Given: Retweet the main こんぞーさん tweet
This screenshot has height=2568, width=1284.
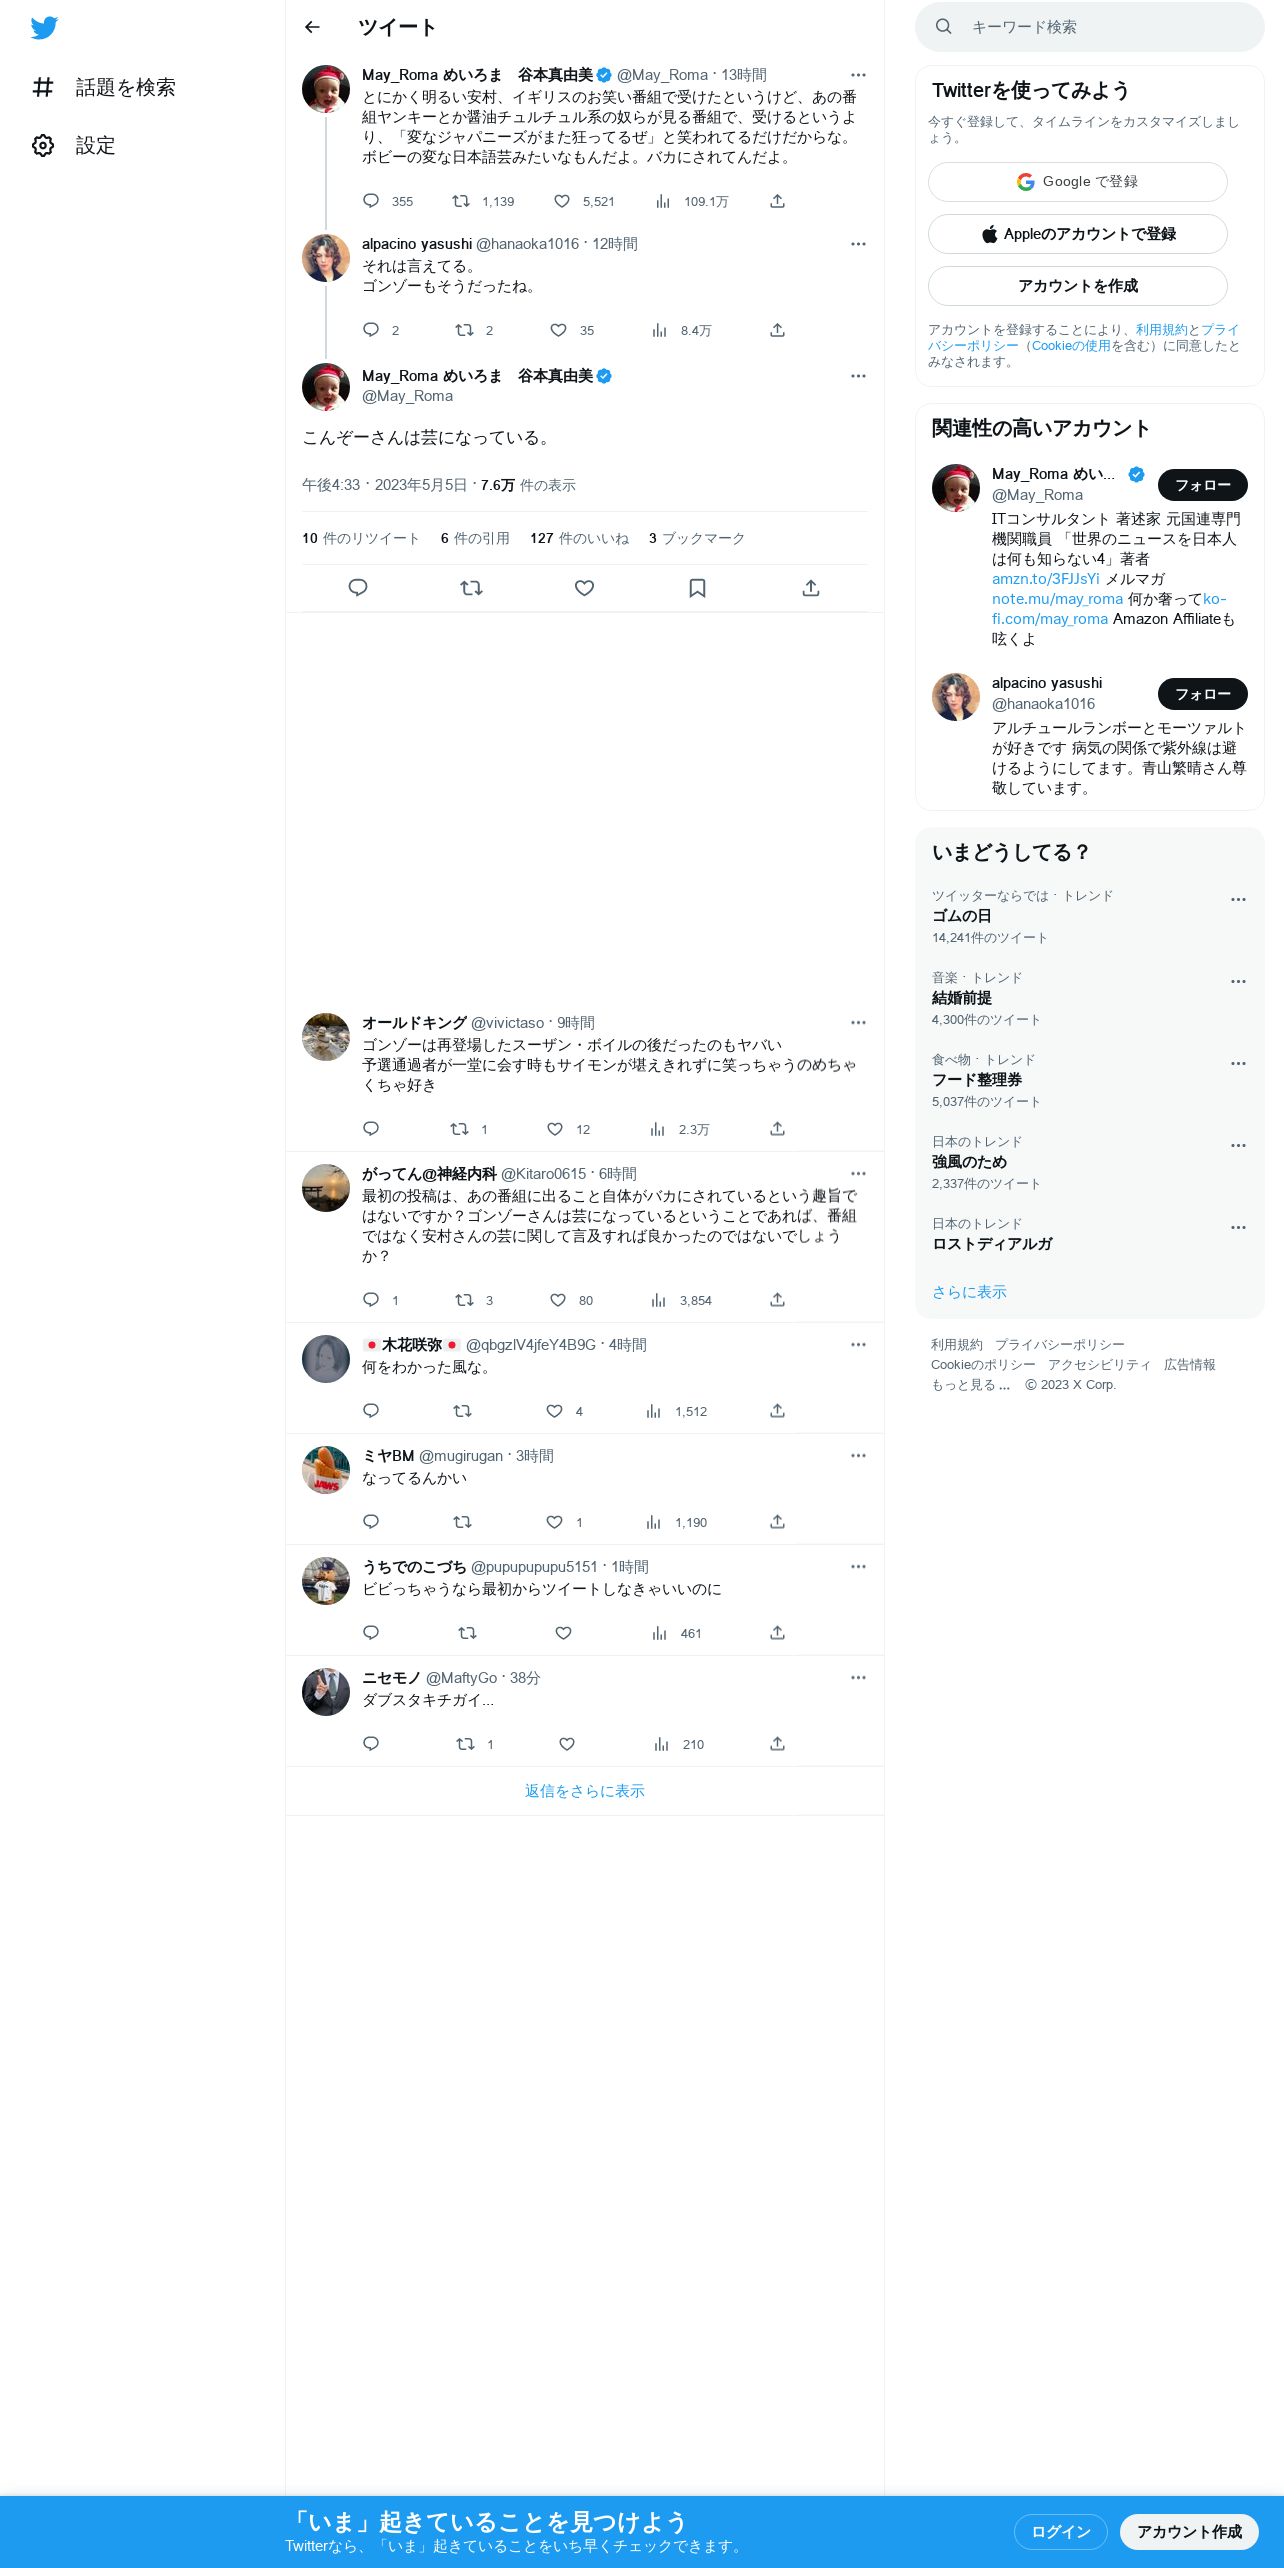Looking at the screenshot, I should click(x=471, y=588).
